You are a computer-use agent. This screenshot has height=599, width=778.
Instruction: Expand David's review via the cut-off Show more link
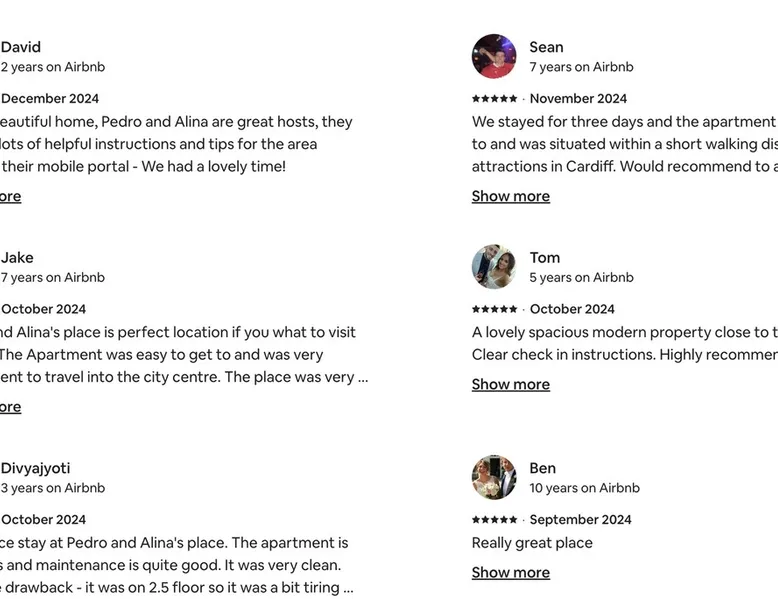point(10,196)
